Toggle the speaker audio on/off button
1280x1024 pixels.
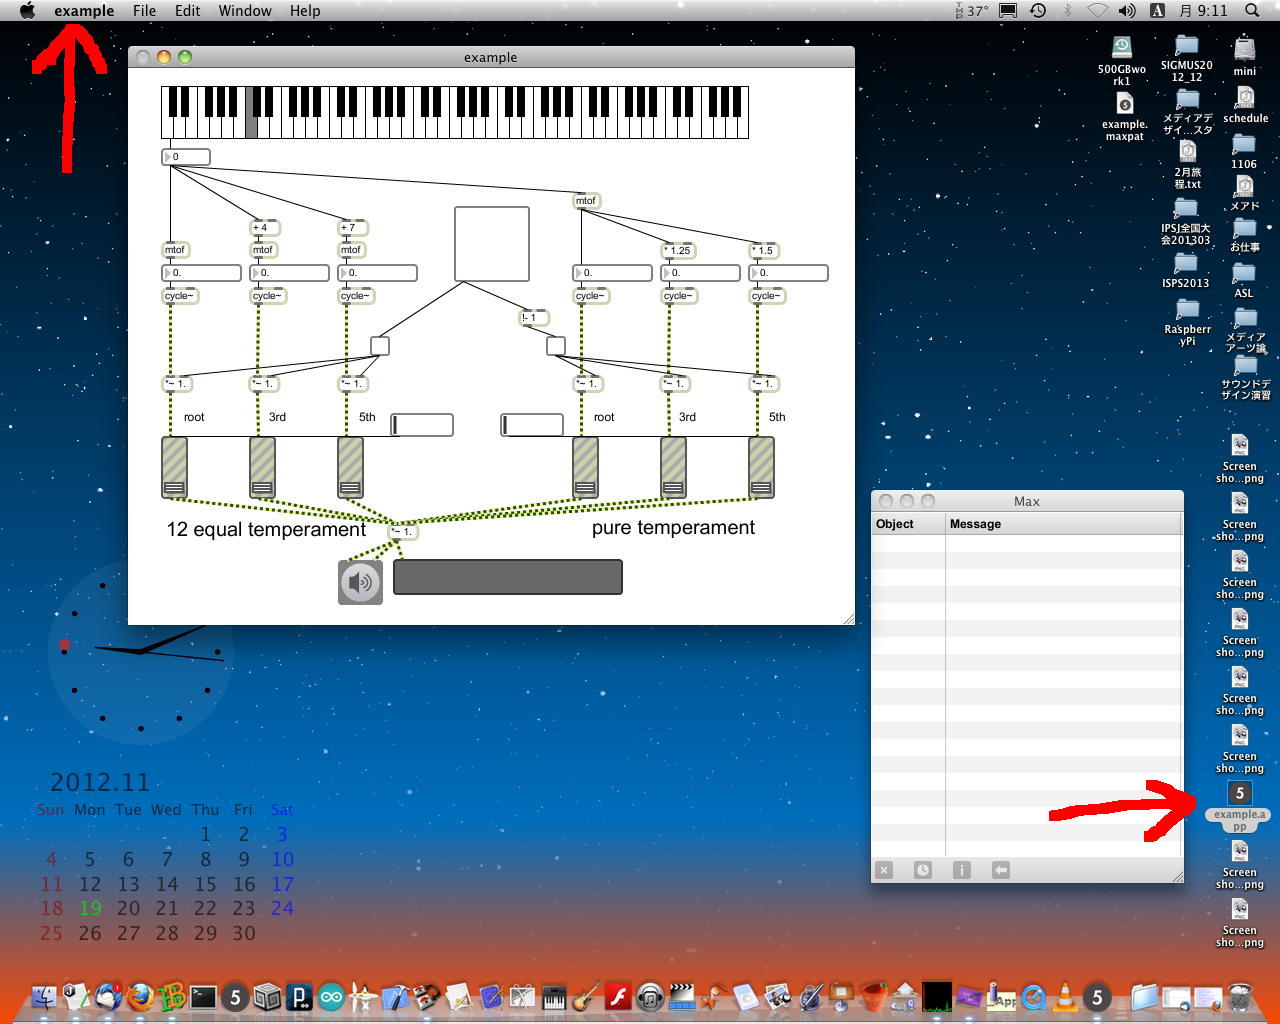[360, 582]
